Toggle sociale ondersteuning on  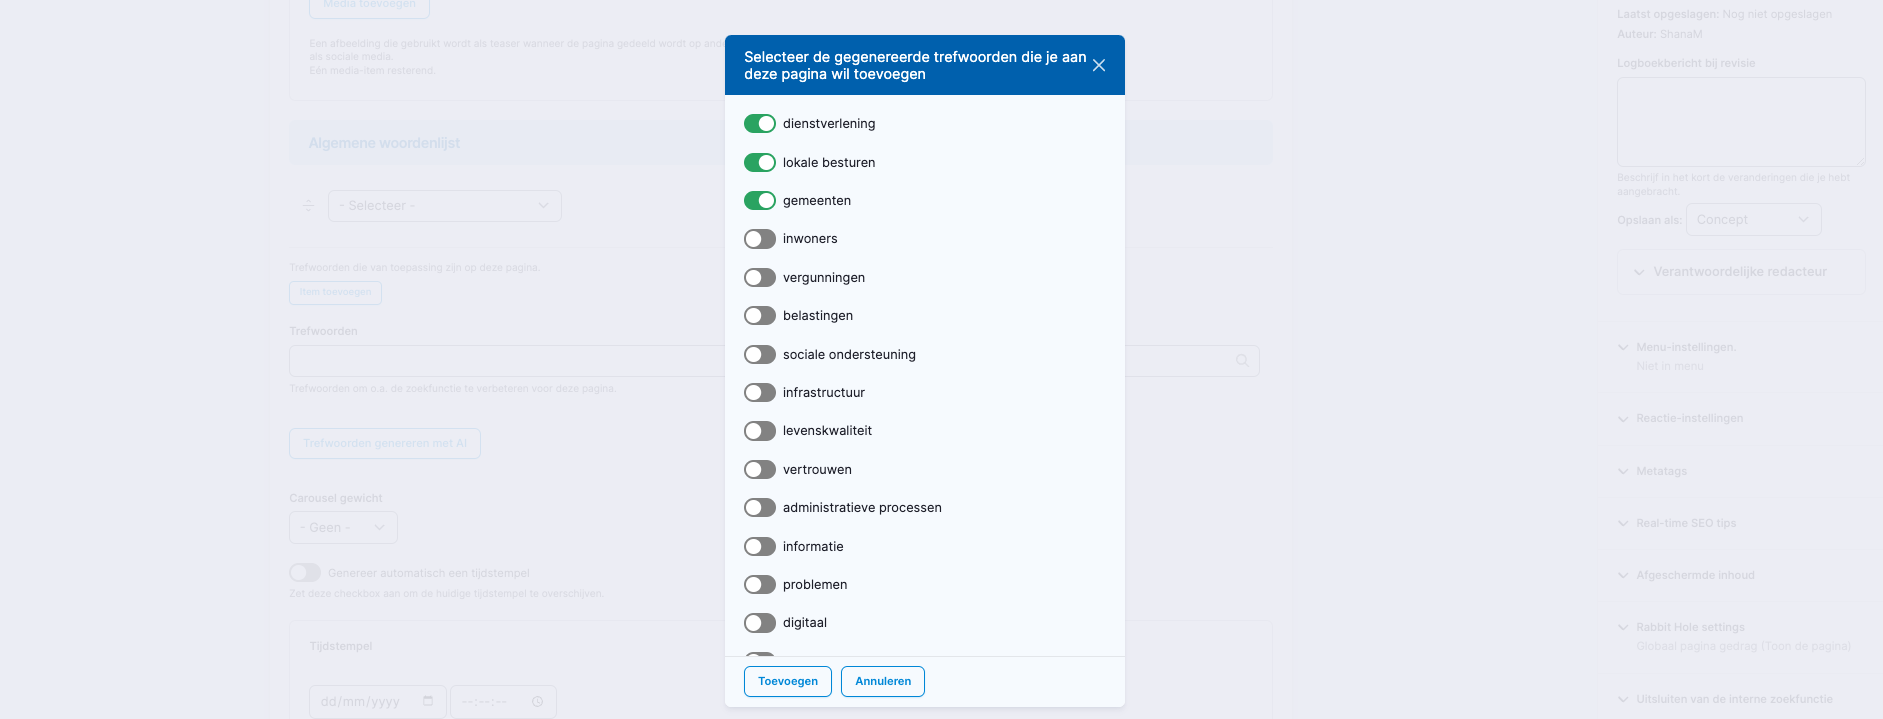[760, 354]
